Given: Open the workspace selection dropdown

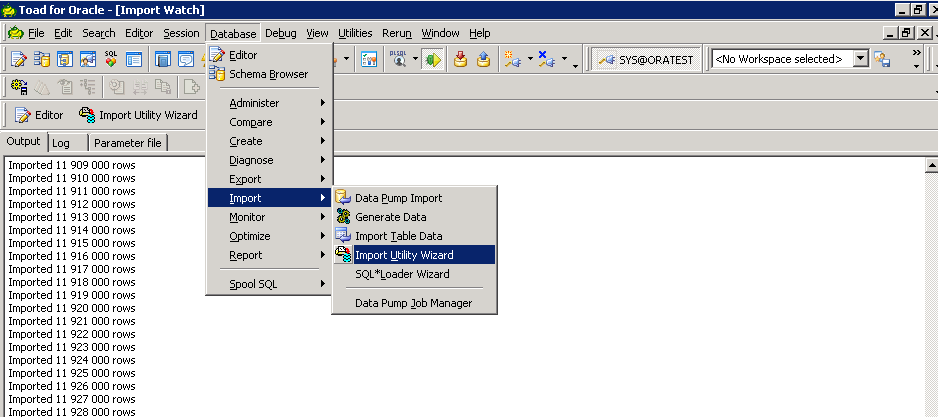Looking at the screenshot, I should (x=860, y=59).
